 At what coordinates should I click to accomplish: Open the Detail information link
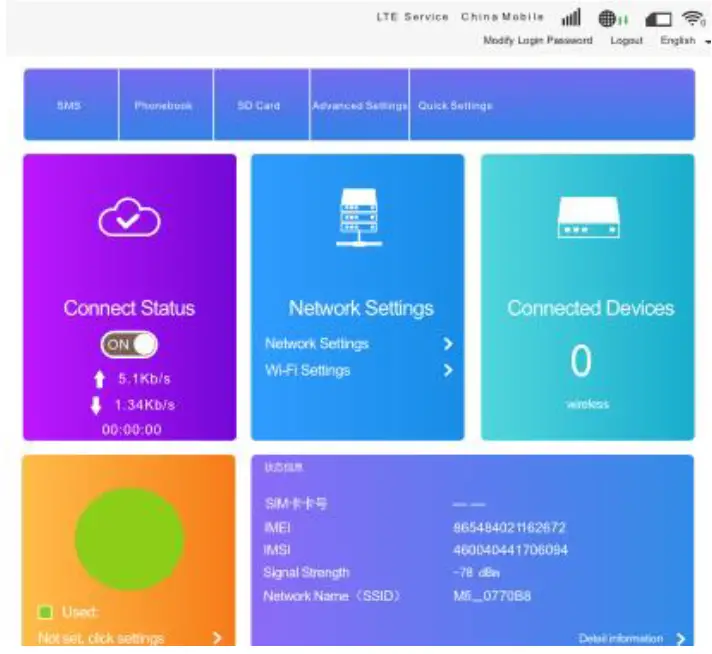coord(621,639)
